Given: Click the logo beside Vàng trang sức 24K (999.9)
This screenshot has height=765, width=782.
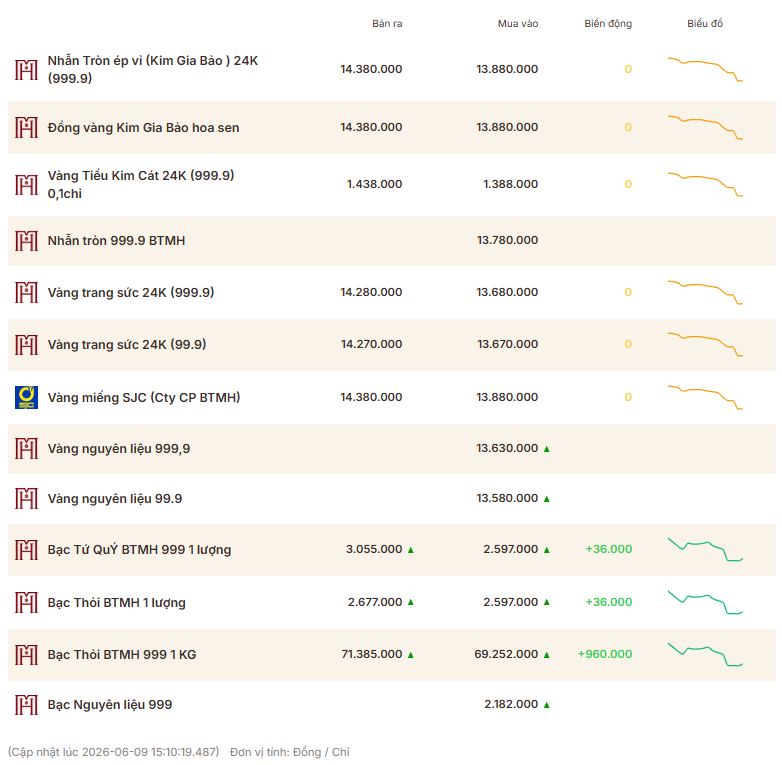Looking at the screenshot, I should [x=26, y=293].
